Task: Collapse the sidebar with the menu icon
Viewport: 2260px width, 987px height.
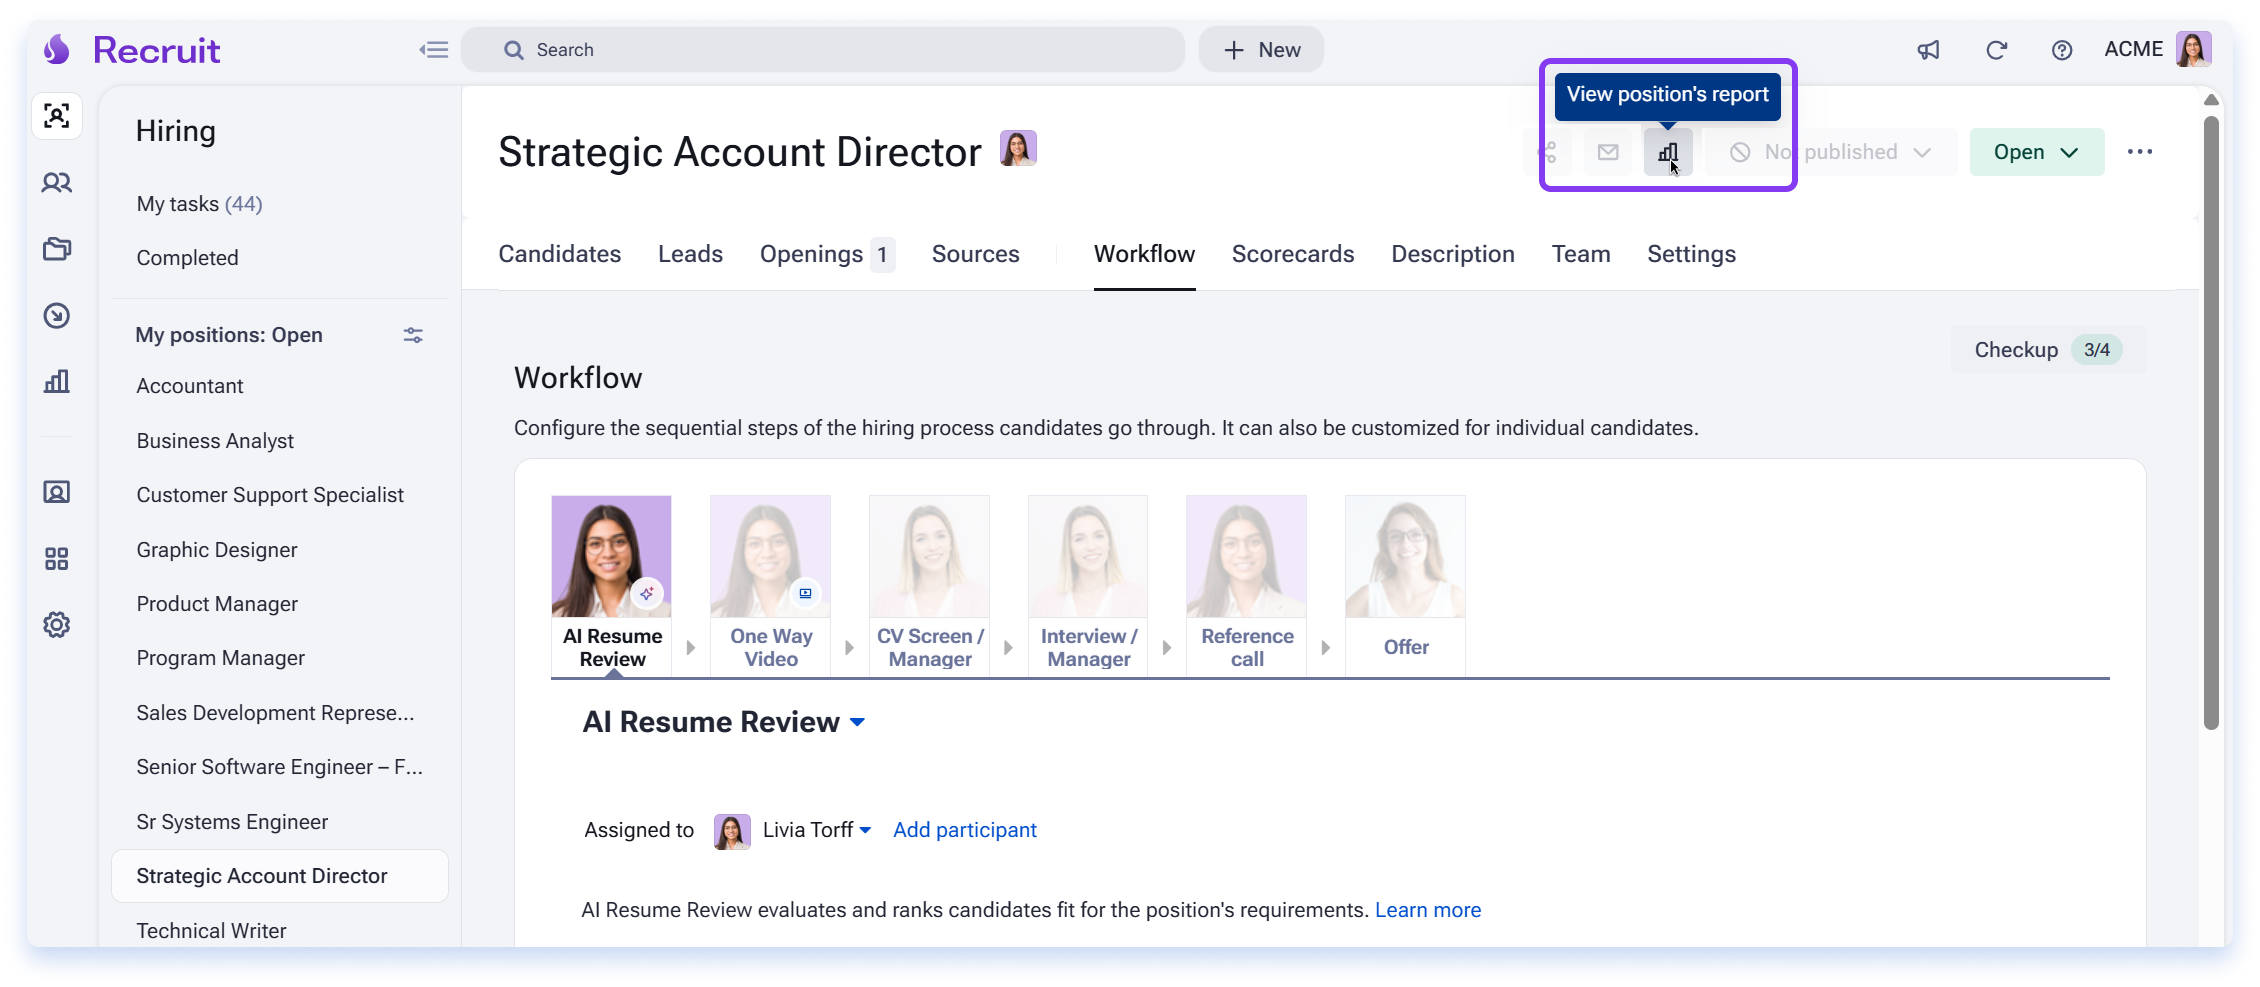Action: click(x=434, y=50)
